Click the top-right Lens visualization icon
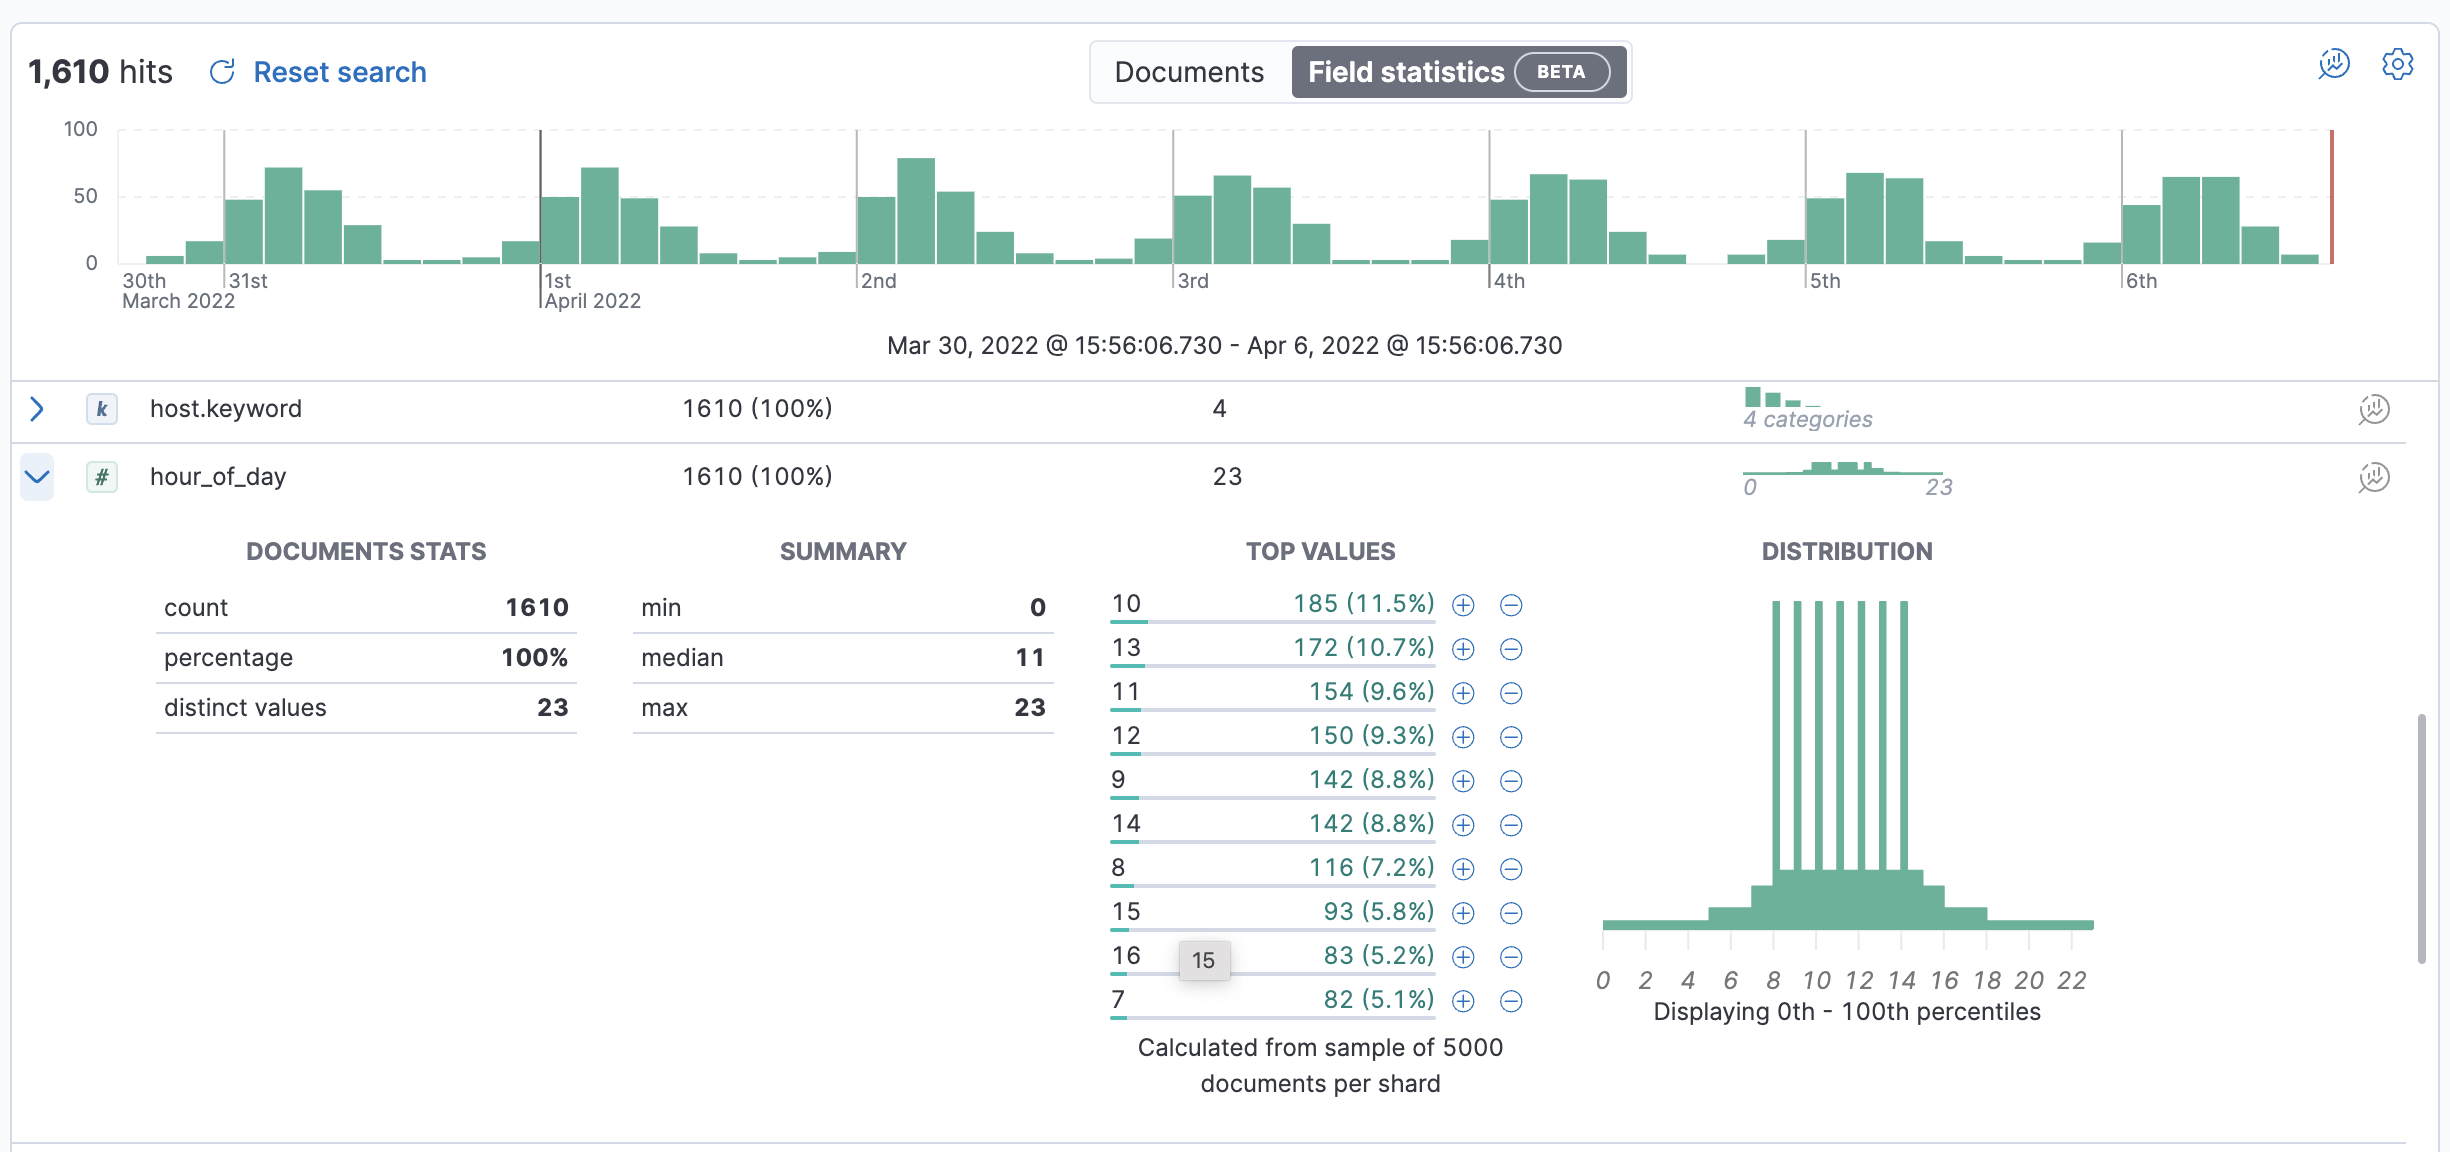The image size is (2450, 1152). 2333,64
